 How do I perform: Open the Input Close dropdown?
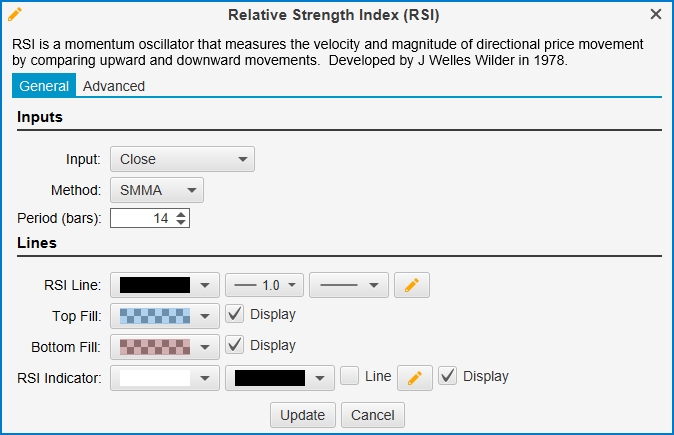pos(182,159)
